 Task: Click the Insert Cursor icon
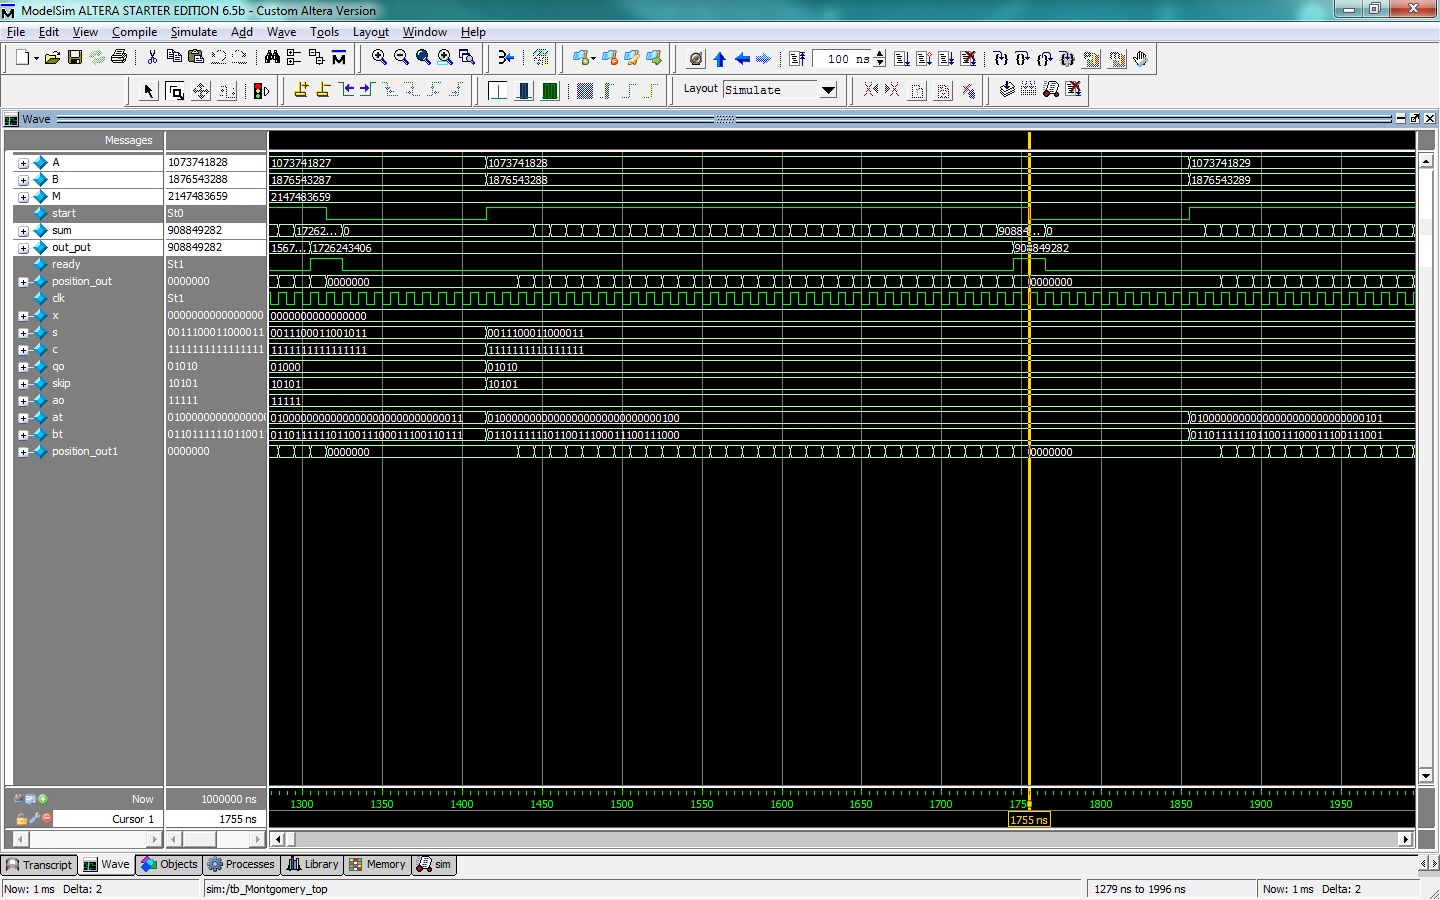coord(301,90)
